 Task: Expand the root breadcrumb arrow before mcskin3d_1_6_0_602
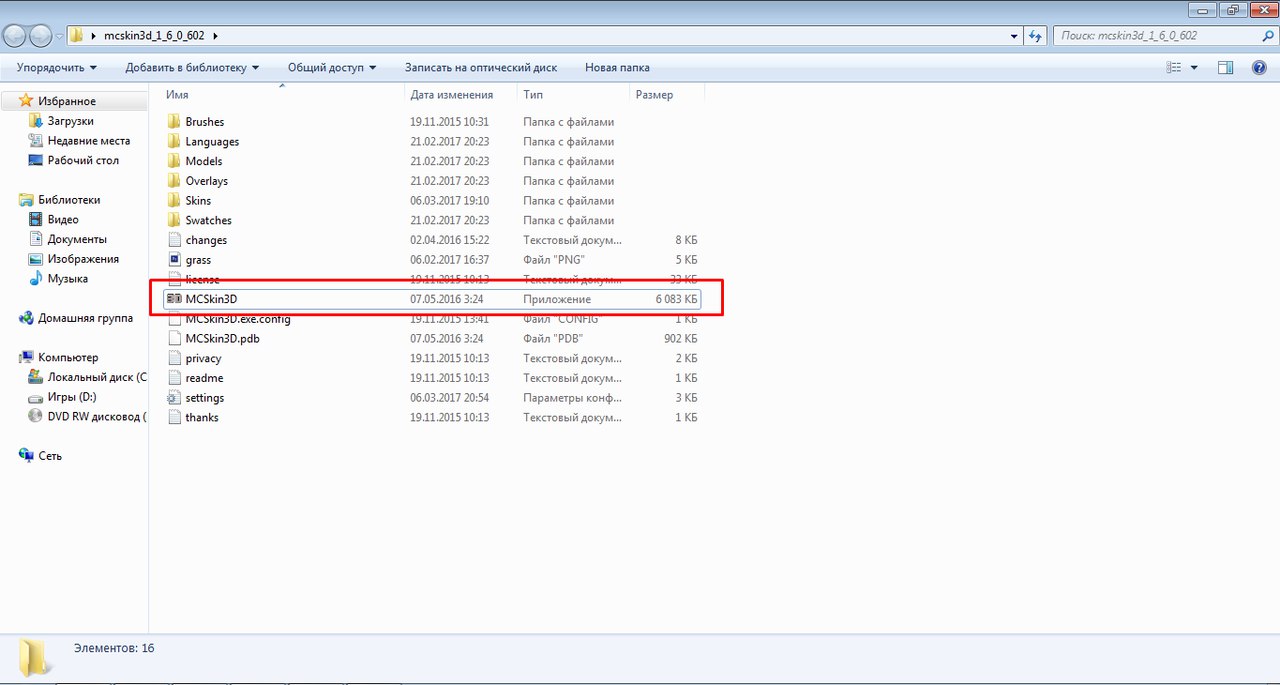(x=94, y=36)
